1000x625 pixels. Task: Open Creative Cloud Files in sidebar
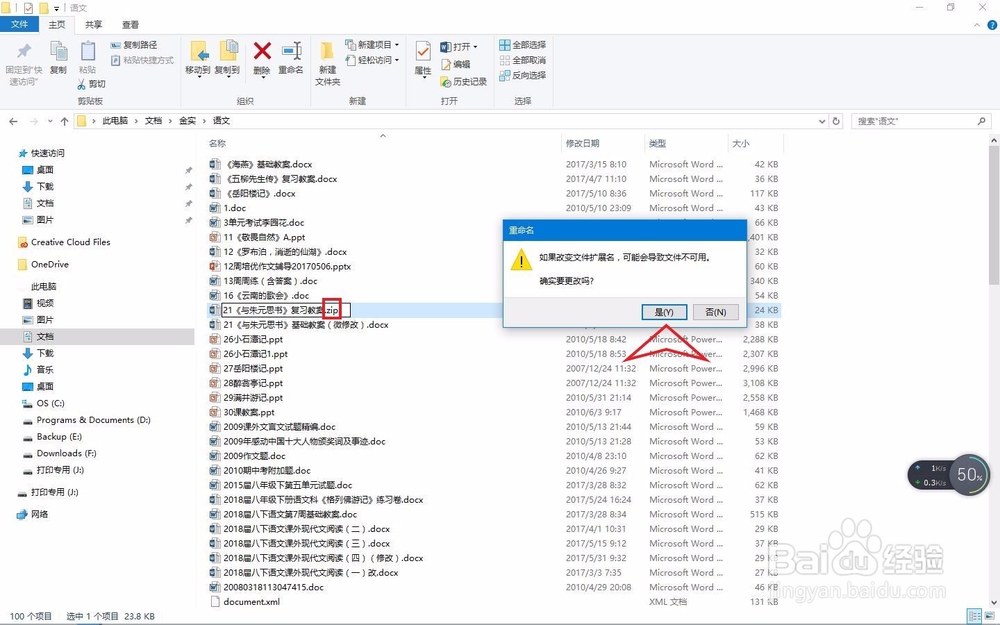tap(64, 242)
